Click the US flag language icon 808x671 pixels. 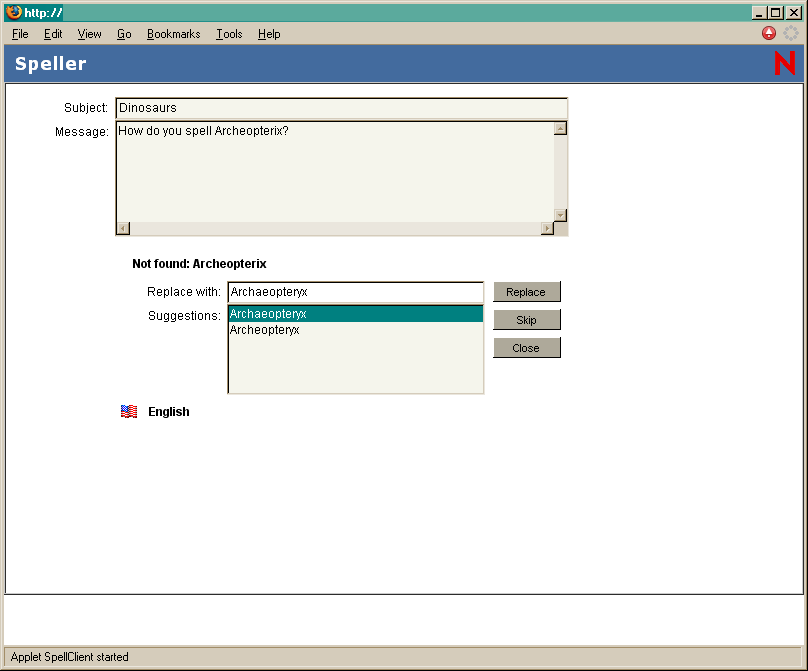click(x=129, y=411)
